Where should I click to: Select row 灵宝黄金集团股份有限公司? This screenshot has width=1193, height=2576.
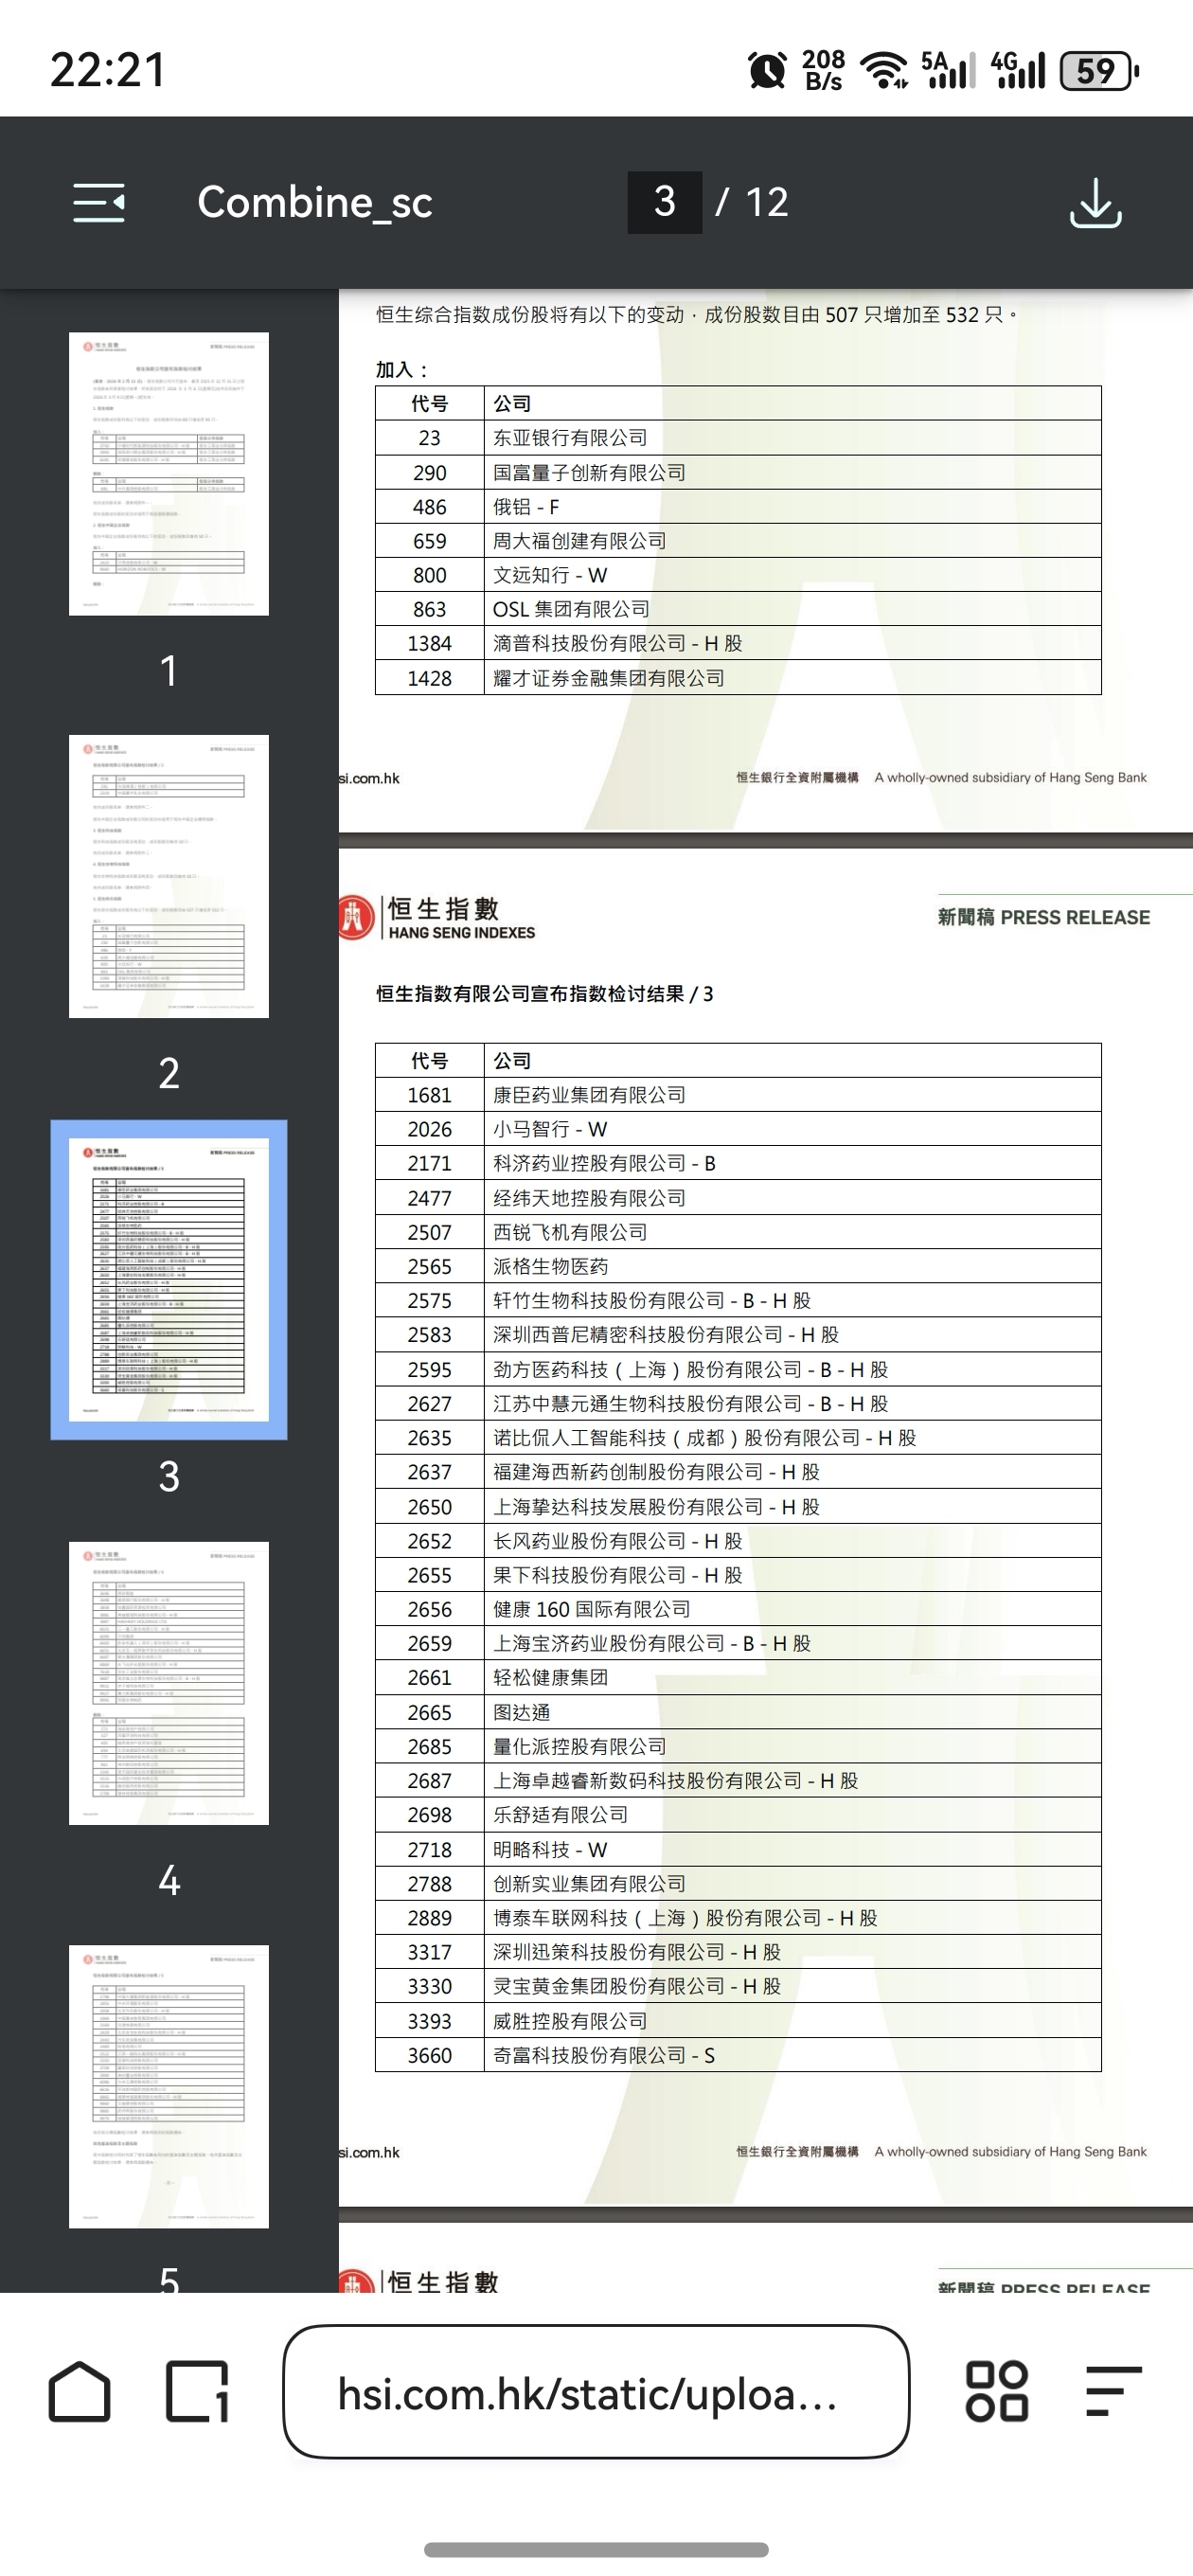[x=738, y=1986]
